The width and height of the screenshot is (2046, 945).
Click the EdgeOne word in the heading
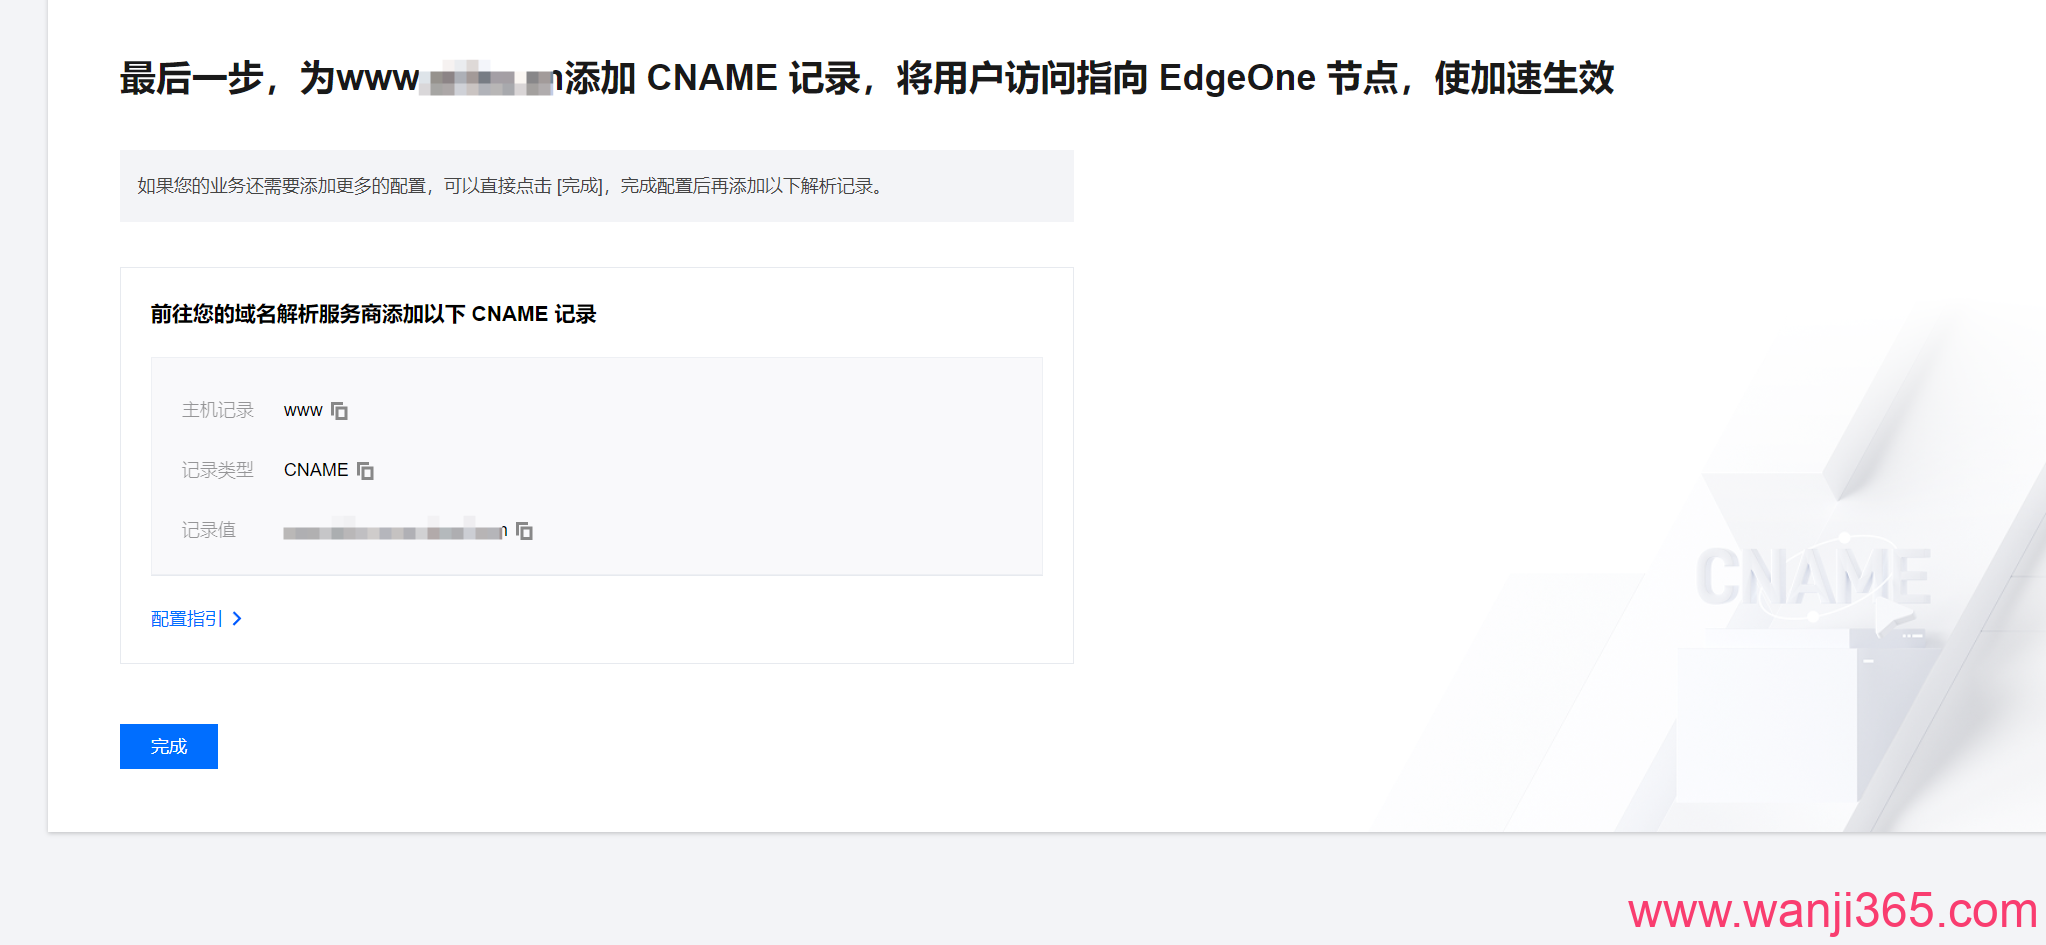1237,78
